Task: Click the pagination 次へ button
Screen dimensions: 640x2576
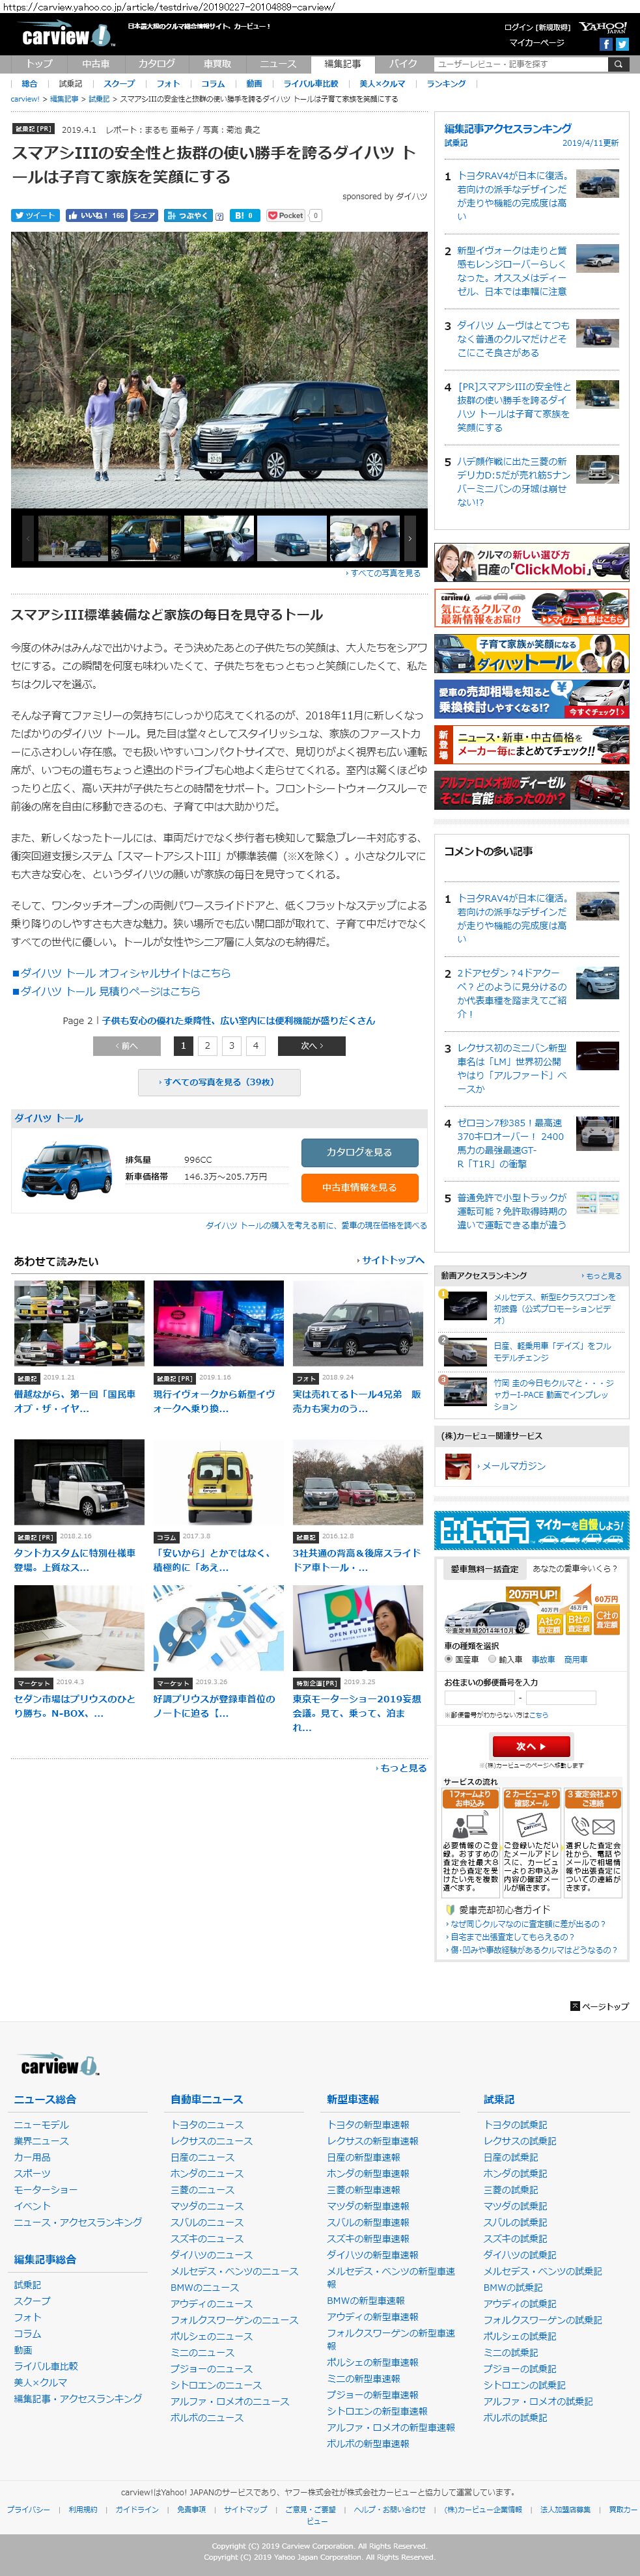Action: (x=312, y=1045)
